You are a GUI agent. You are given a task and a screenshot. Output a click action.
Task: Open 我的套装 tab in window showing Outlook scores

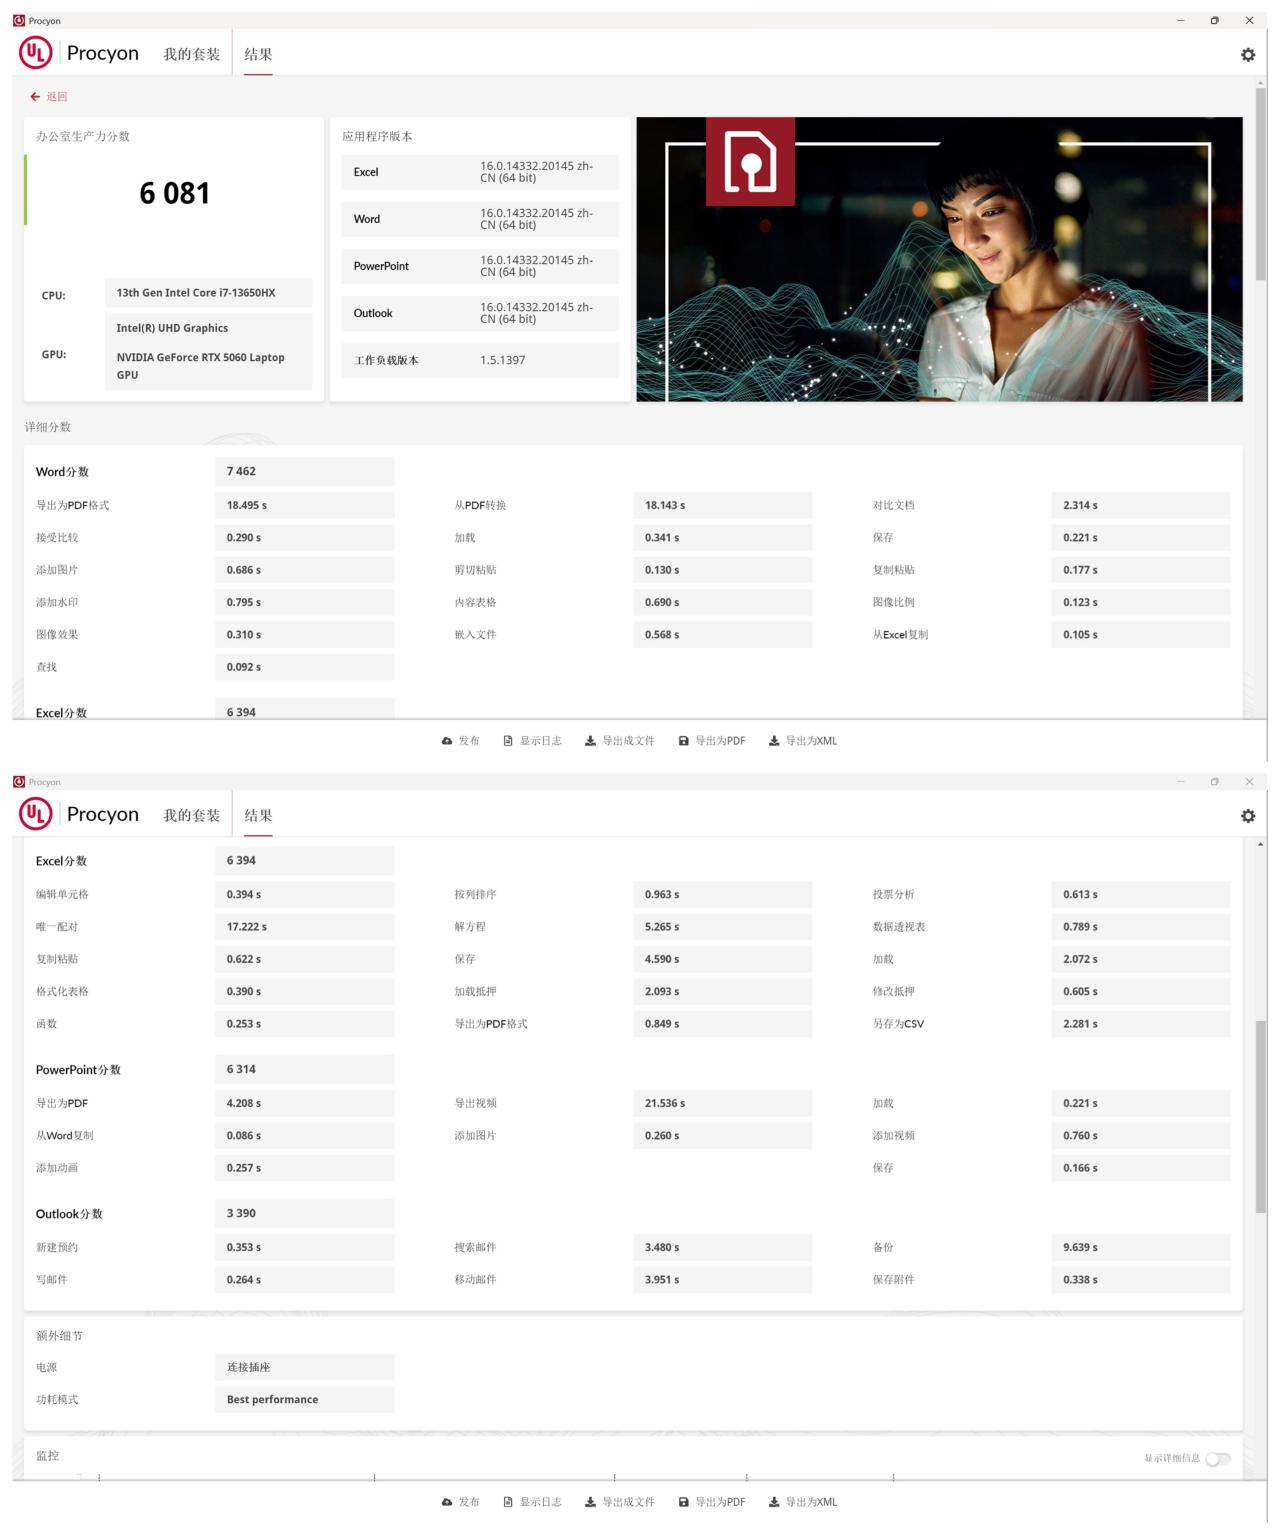(192, 816)
